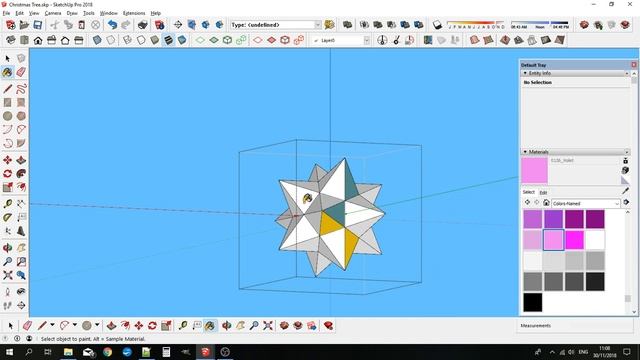The image size is (640, 360).
Task: Activate the Move tool with red arrows
Action: [x=7, y=160]
